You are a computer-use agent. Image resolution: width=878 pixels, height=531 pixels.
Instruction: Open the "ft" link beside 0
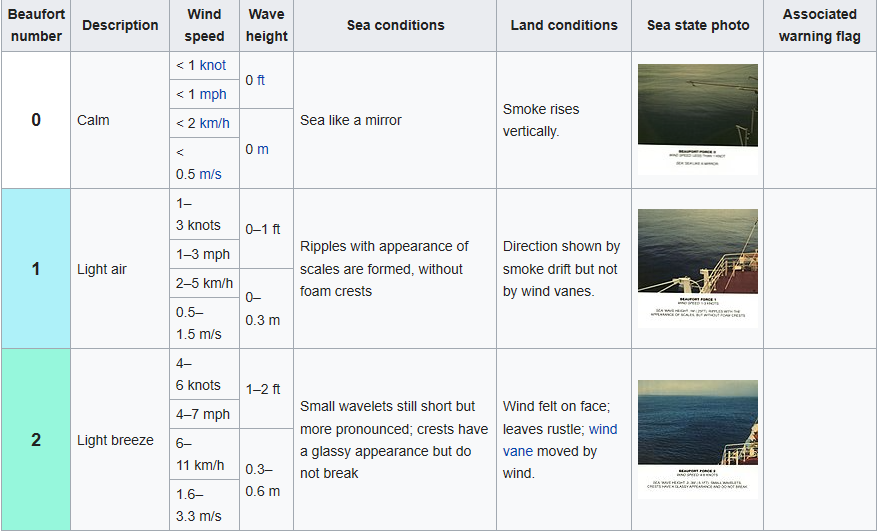[x=260, y=79]
